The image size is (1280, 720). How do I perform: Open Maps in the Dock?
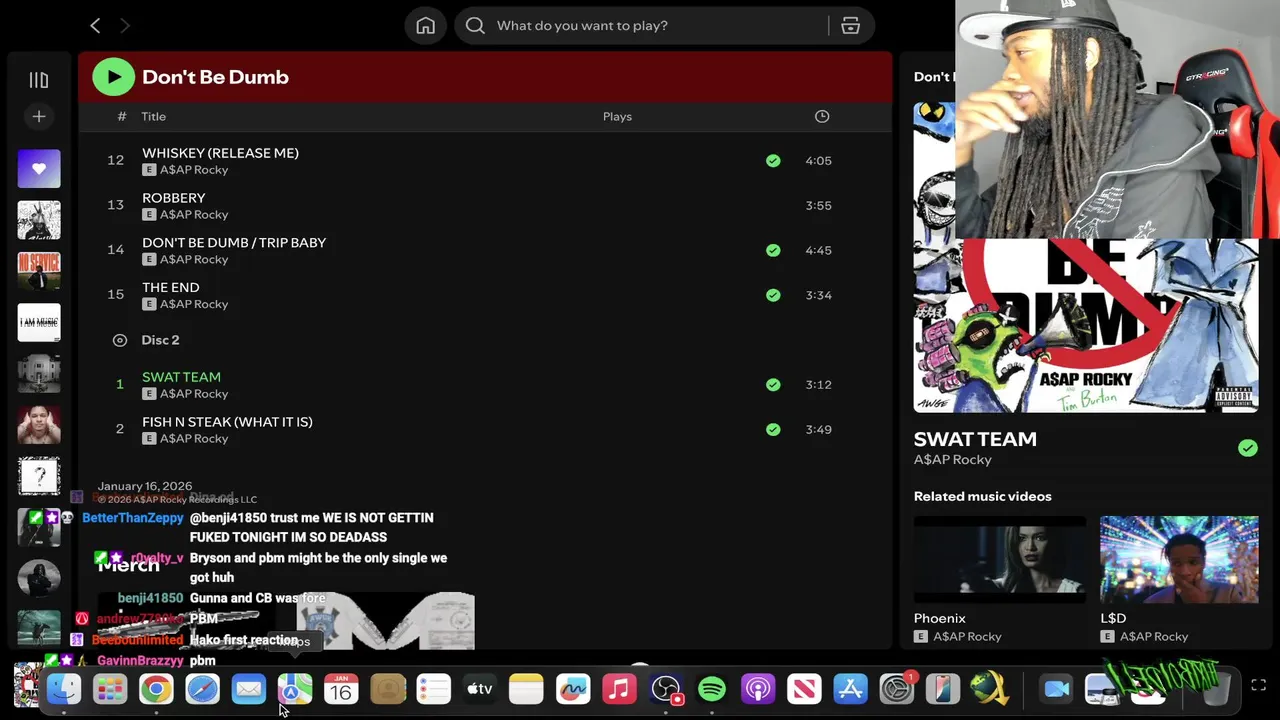(295, 689)
